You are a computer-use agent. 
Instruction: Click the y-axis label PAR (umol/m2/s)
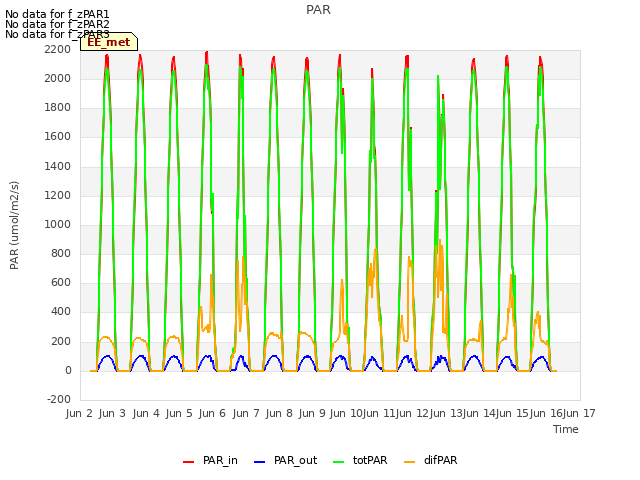14,225
